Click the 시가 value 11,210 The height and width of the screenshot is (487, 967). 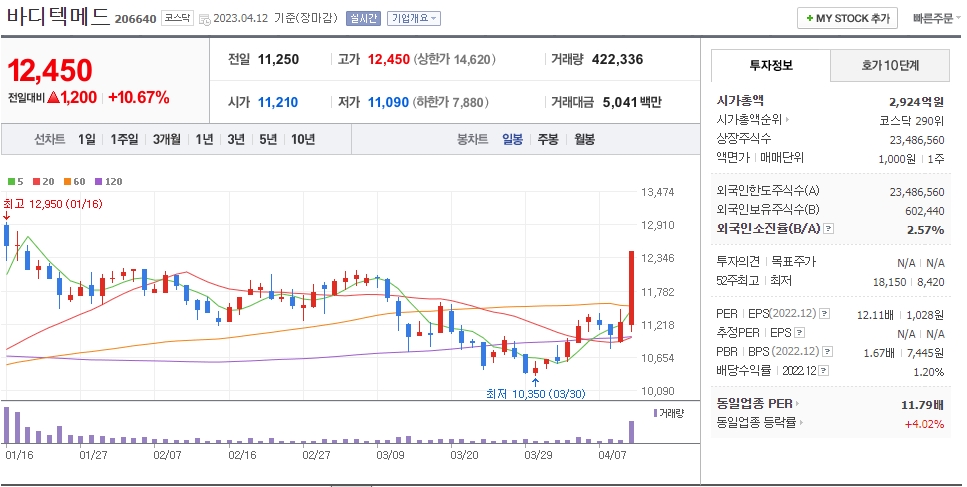[x=278, y=102]
